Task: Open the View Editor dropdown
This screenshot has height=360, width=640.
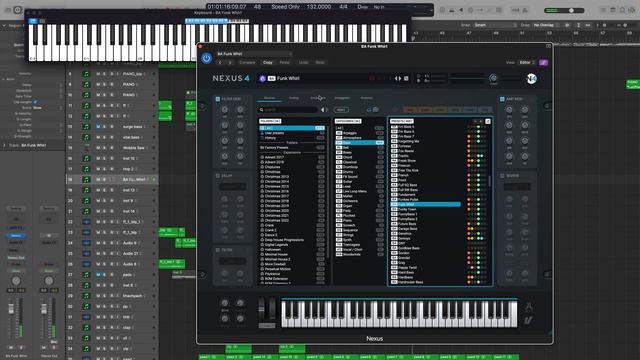Action: point(527,62)
